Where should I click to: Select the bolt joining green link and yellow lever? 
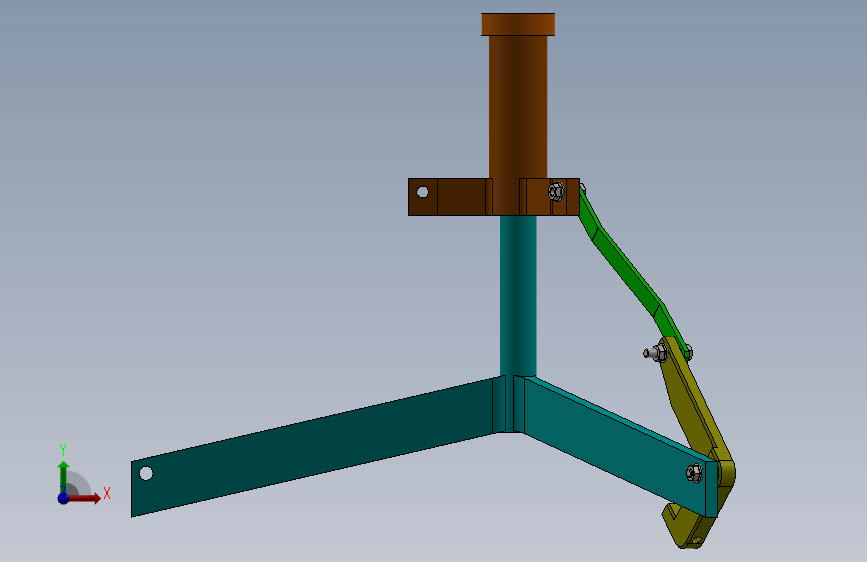point(656,352)
